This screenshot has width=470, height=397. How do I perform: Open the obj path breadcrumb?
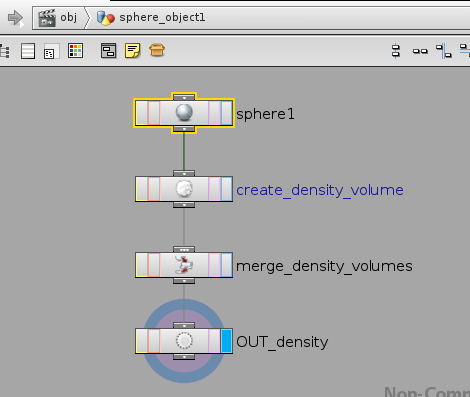point(58,18)
